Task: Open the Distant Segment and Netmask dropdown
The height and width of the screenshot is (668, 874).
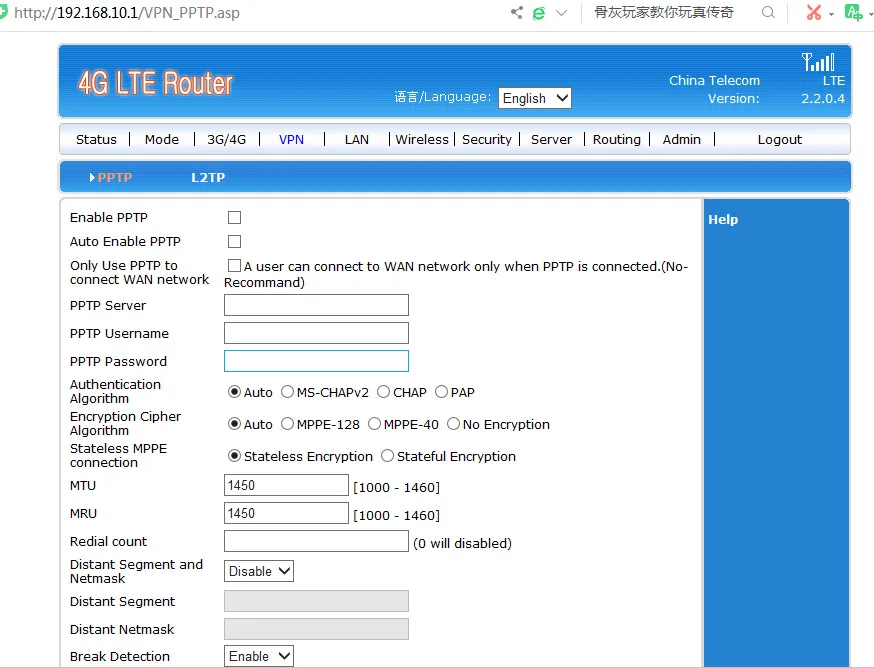Action: (x=258, y=571)
